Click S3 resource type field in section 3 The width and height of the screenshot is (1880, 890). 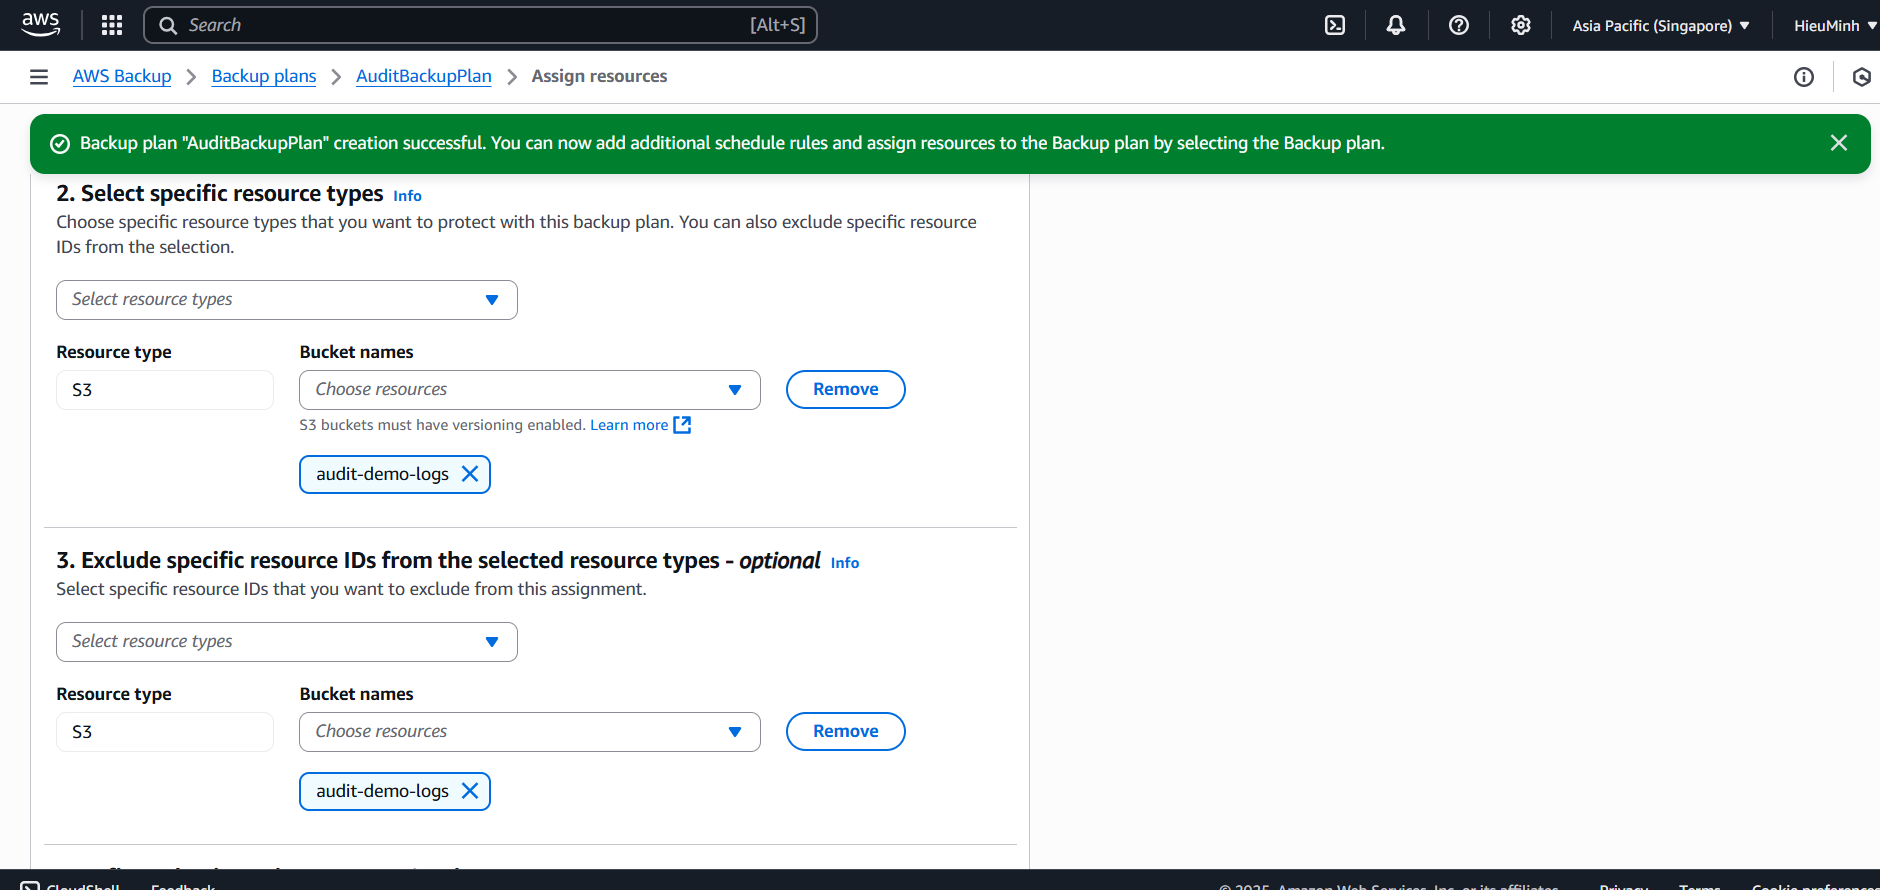(165, 732)
